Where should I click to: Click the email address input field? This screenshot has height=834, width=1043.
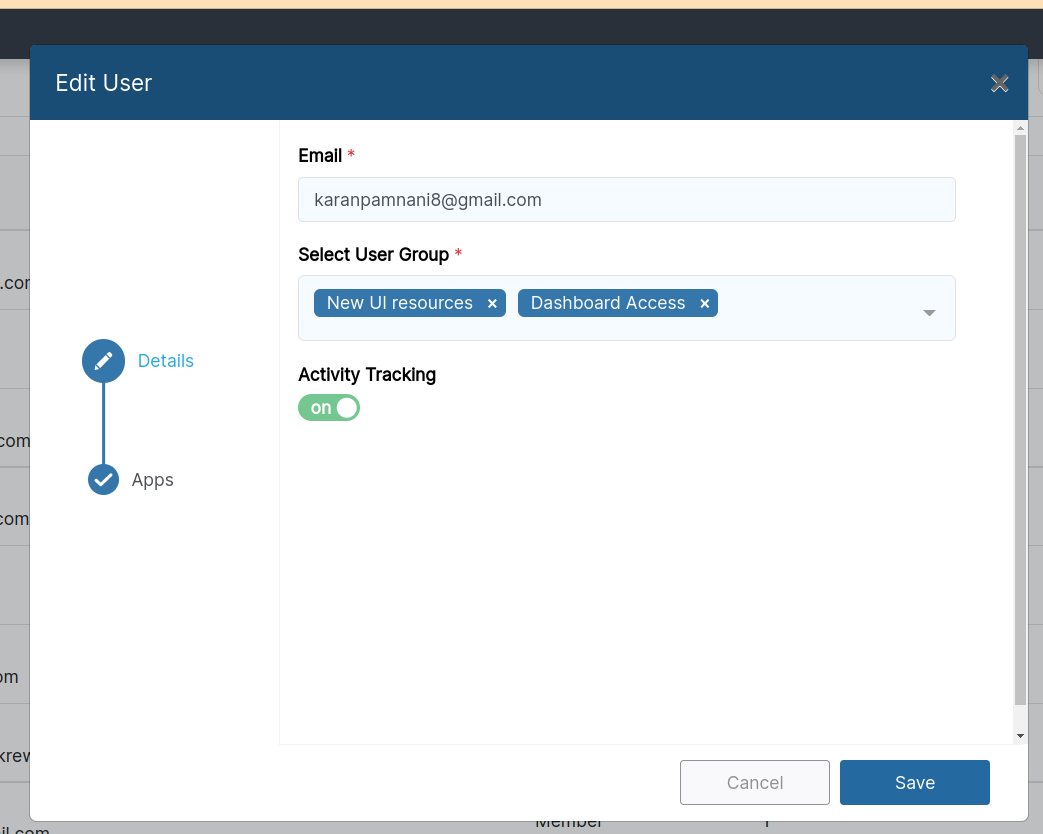click(x=626, y=199)
